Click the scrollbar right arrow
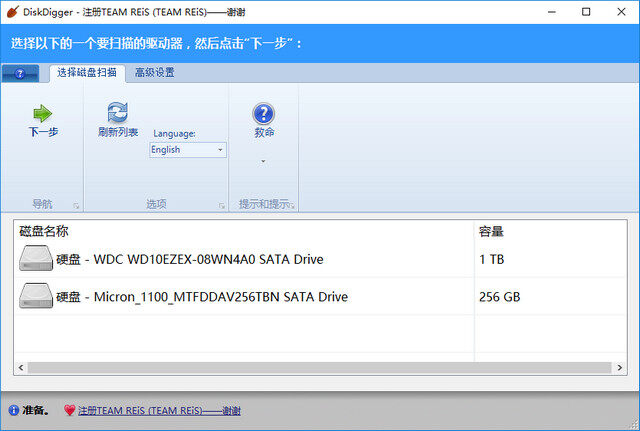Viewport: 640px width, 431px height. tap(620, 367)
